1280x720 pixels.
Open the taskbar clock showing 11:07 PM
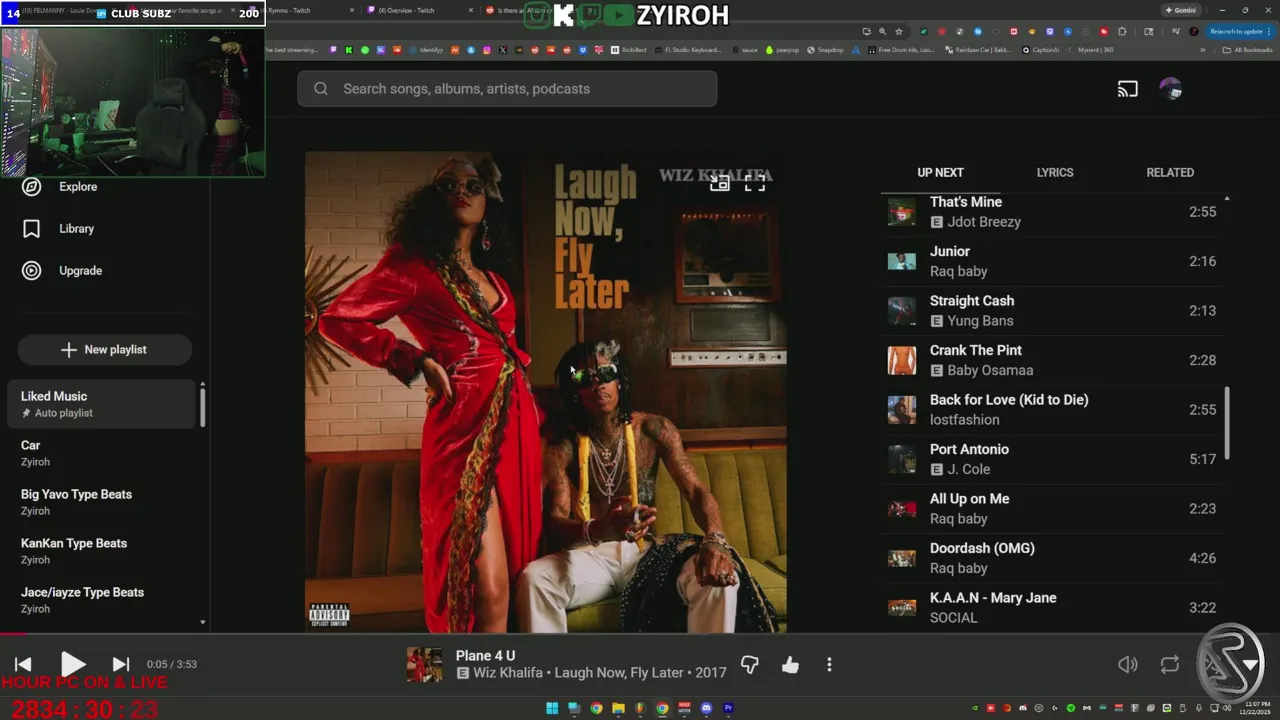coord(1254,708)
